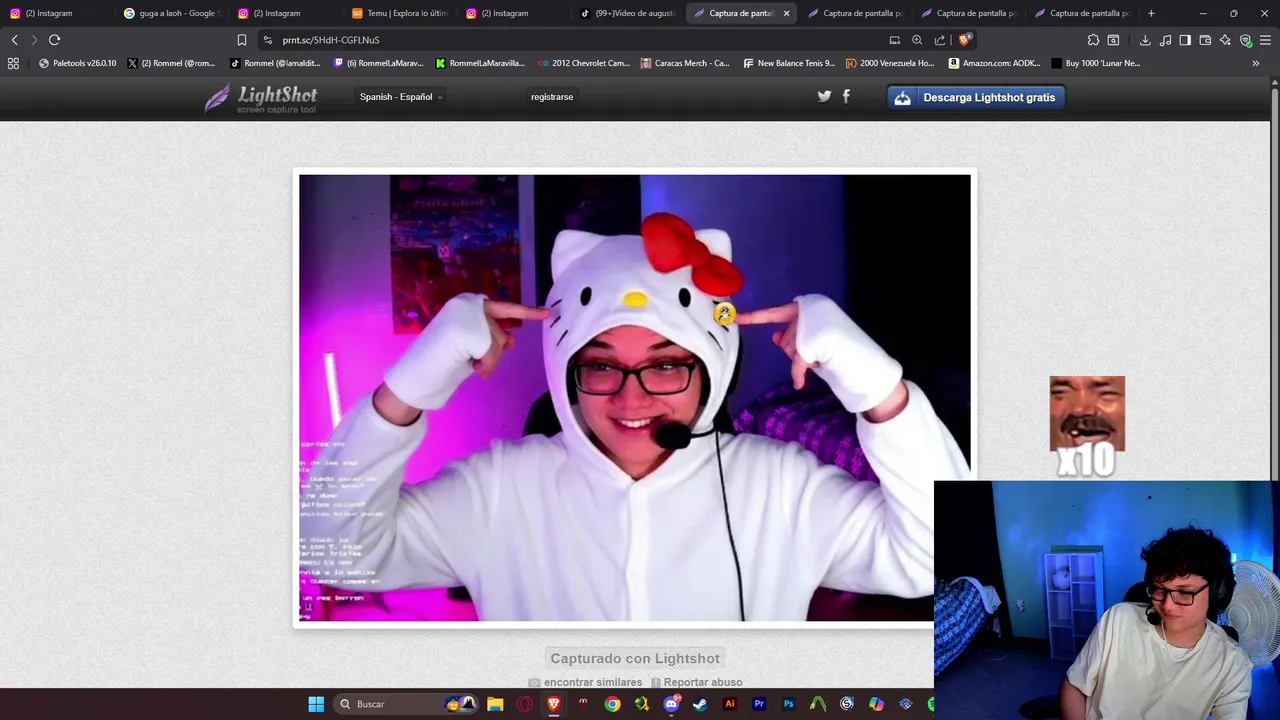Screen dimensions: 1280x720
Task: Open the Windows Start menu
Action: (316, 704)
